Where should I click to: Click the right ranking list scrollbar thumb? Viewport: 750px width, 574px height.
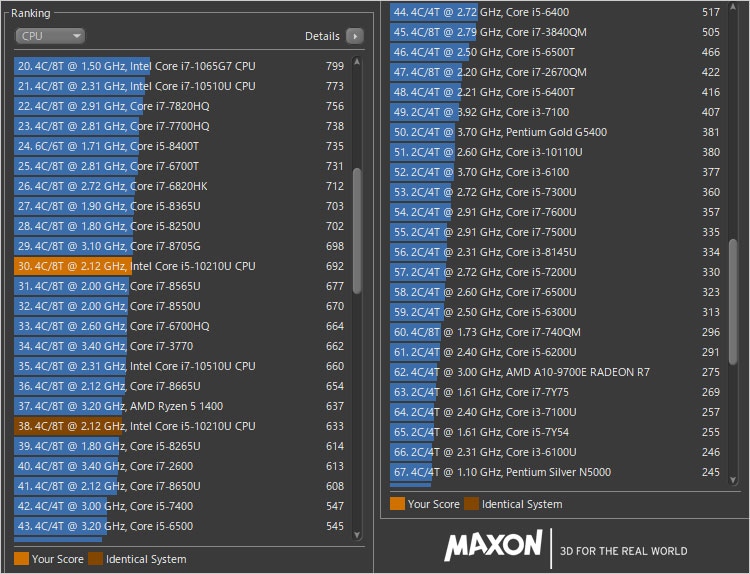[x=733, y=302]
